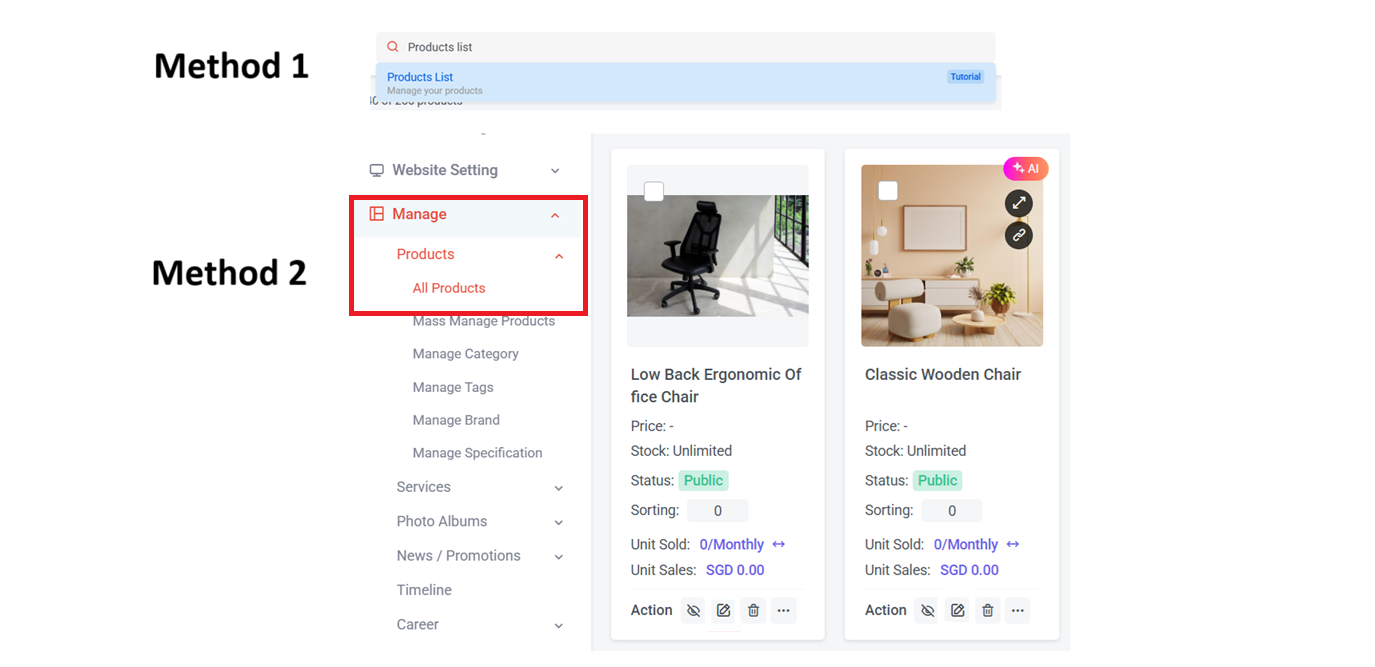This screenshot has width=1375, height=667.
Task: Click the AI badge on Classic Wooden Chair
Action: coord(1026,168)
